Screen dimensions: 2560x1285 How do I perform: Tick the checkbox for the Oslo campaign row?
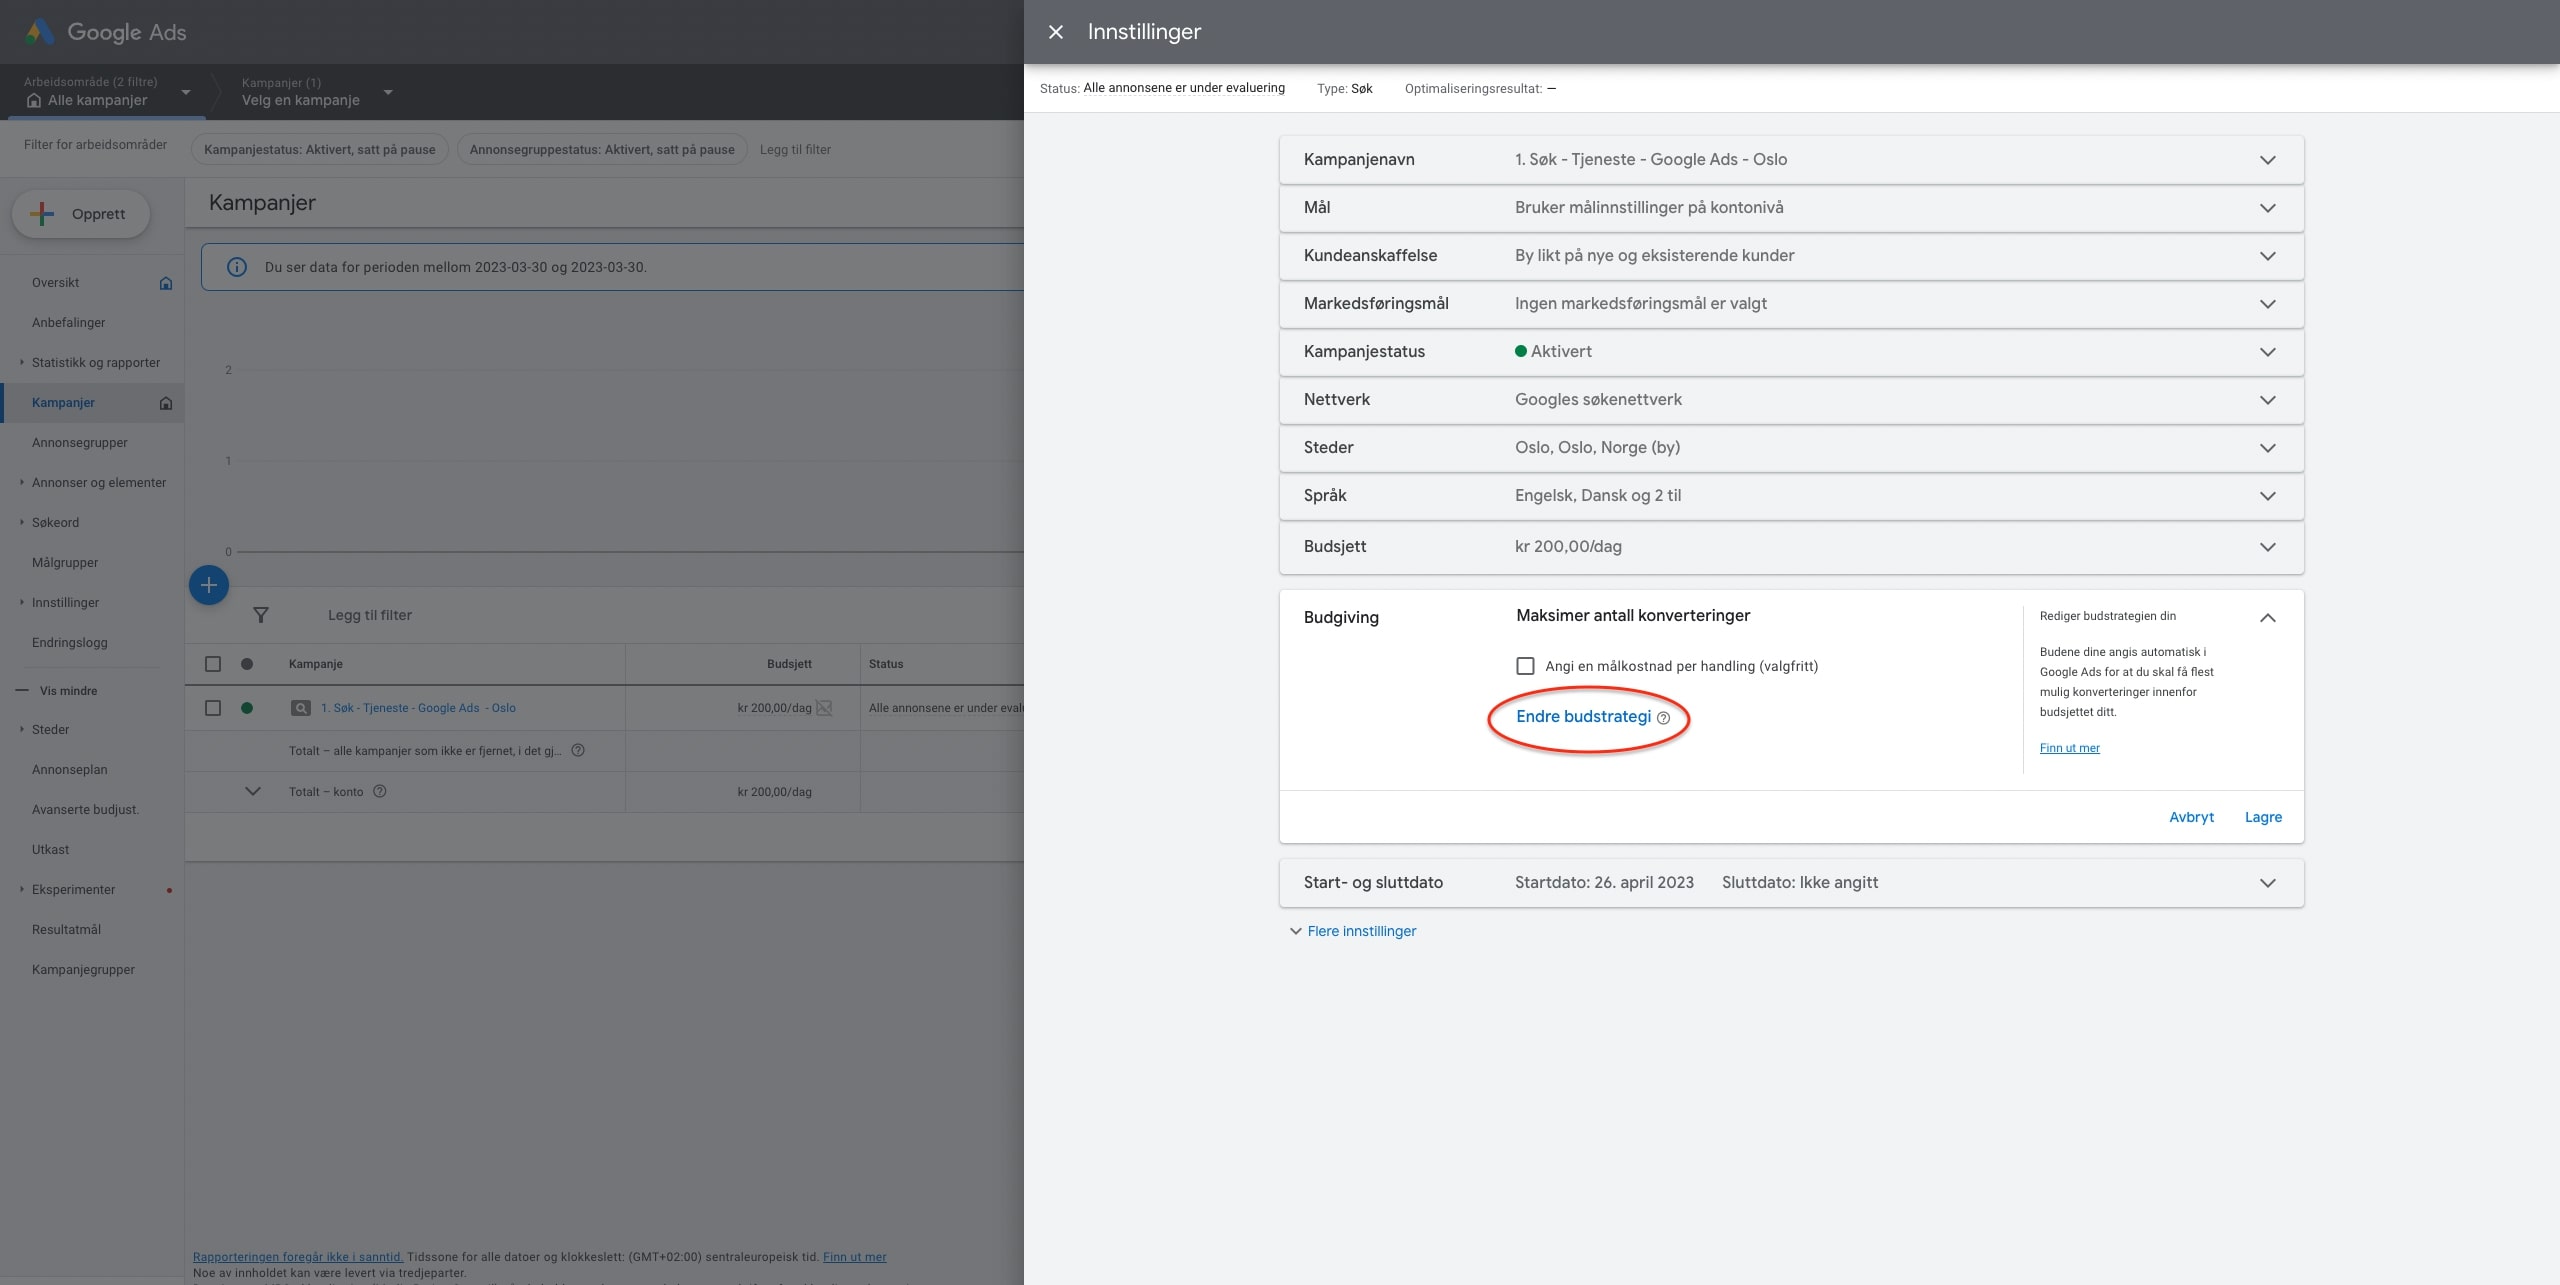[x=213, y=708]
